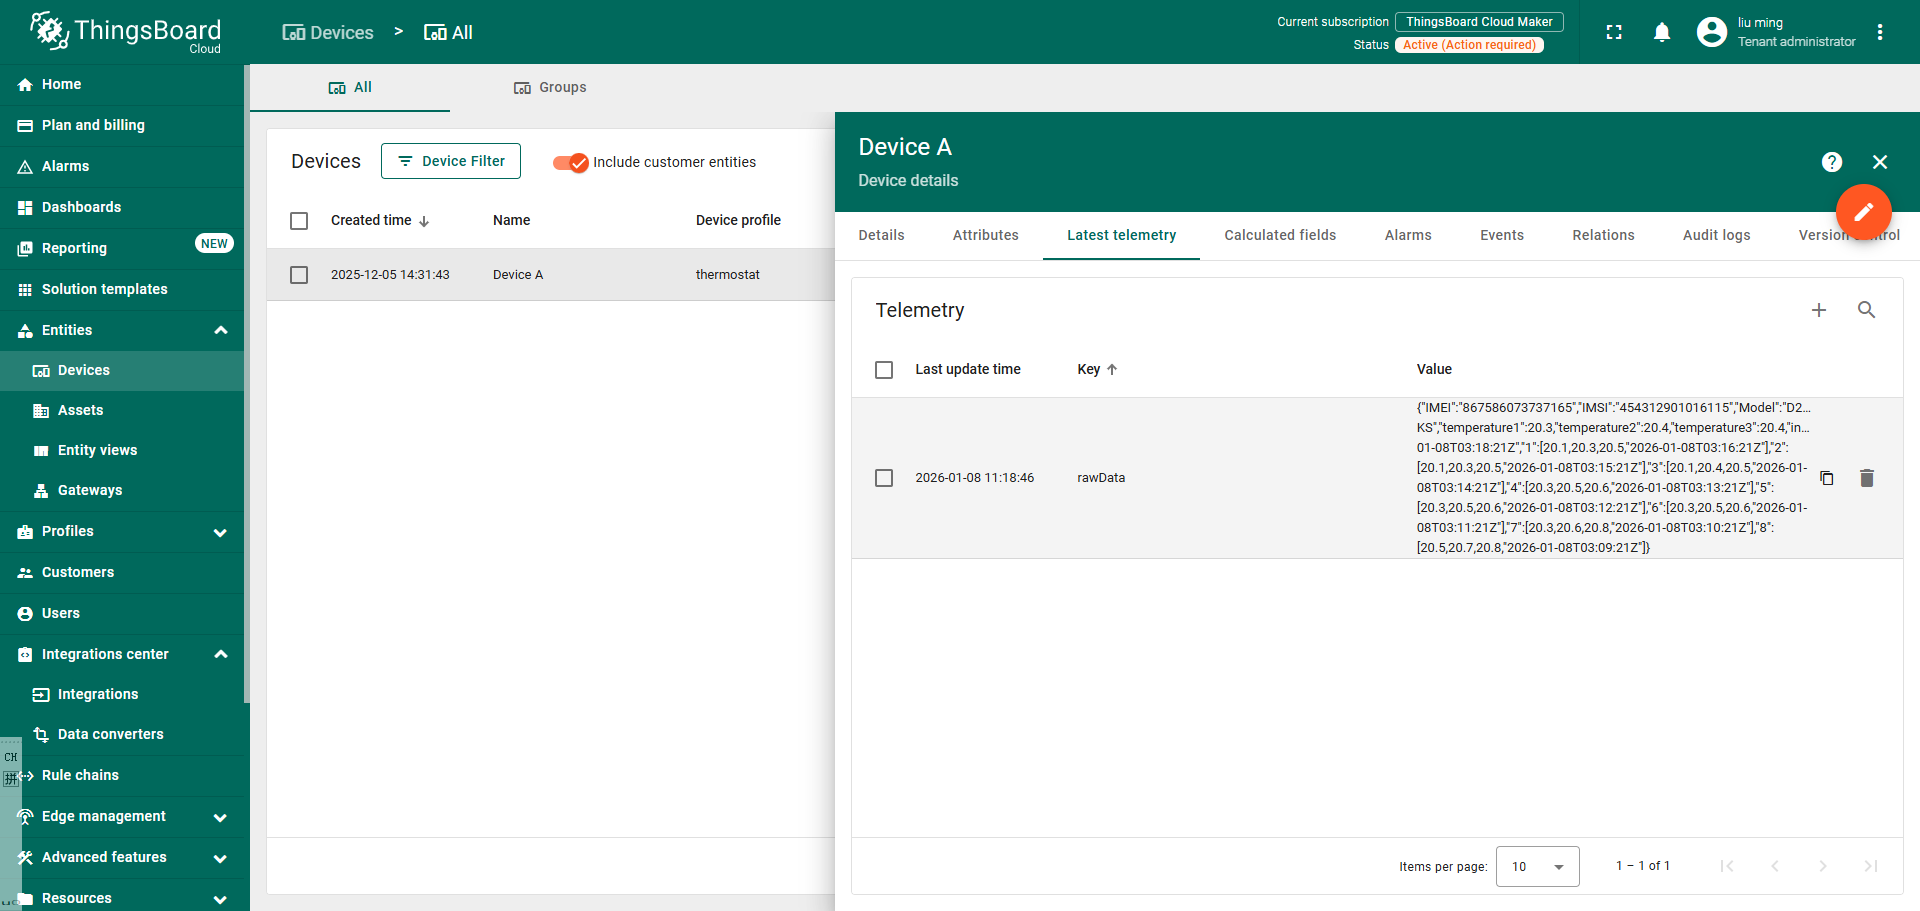Add telemetry with the plus icon

(x=1819, y=310)
